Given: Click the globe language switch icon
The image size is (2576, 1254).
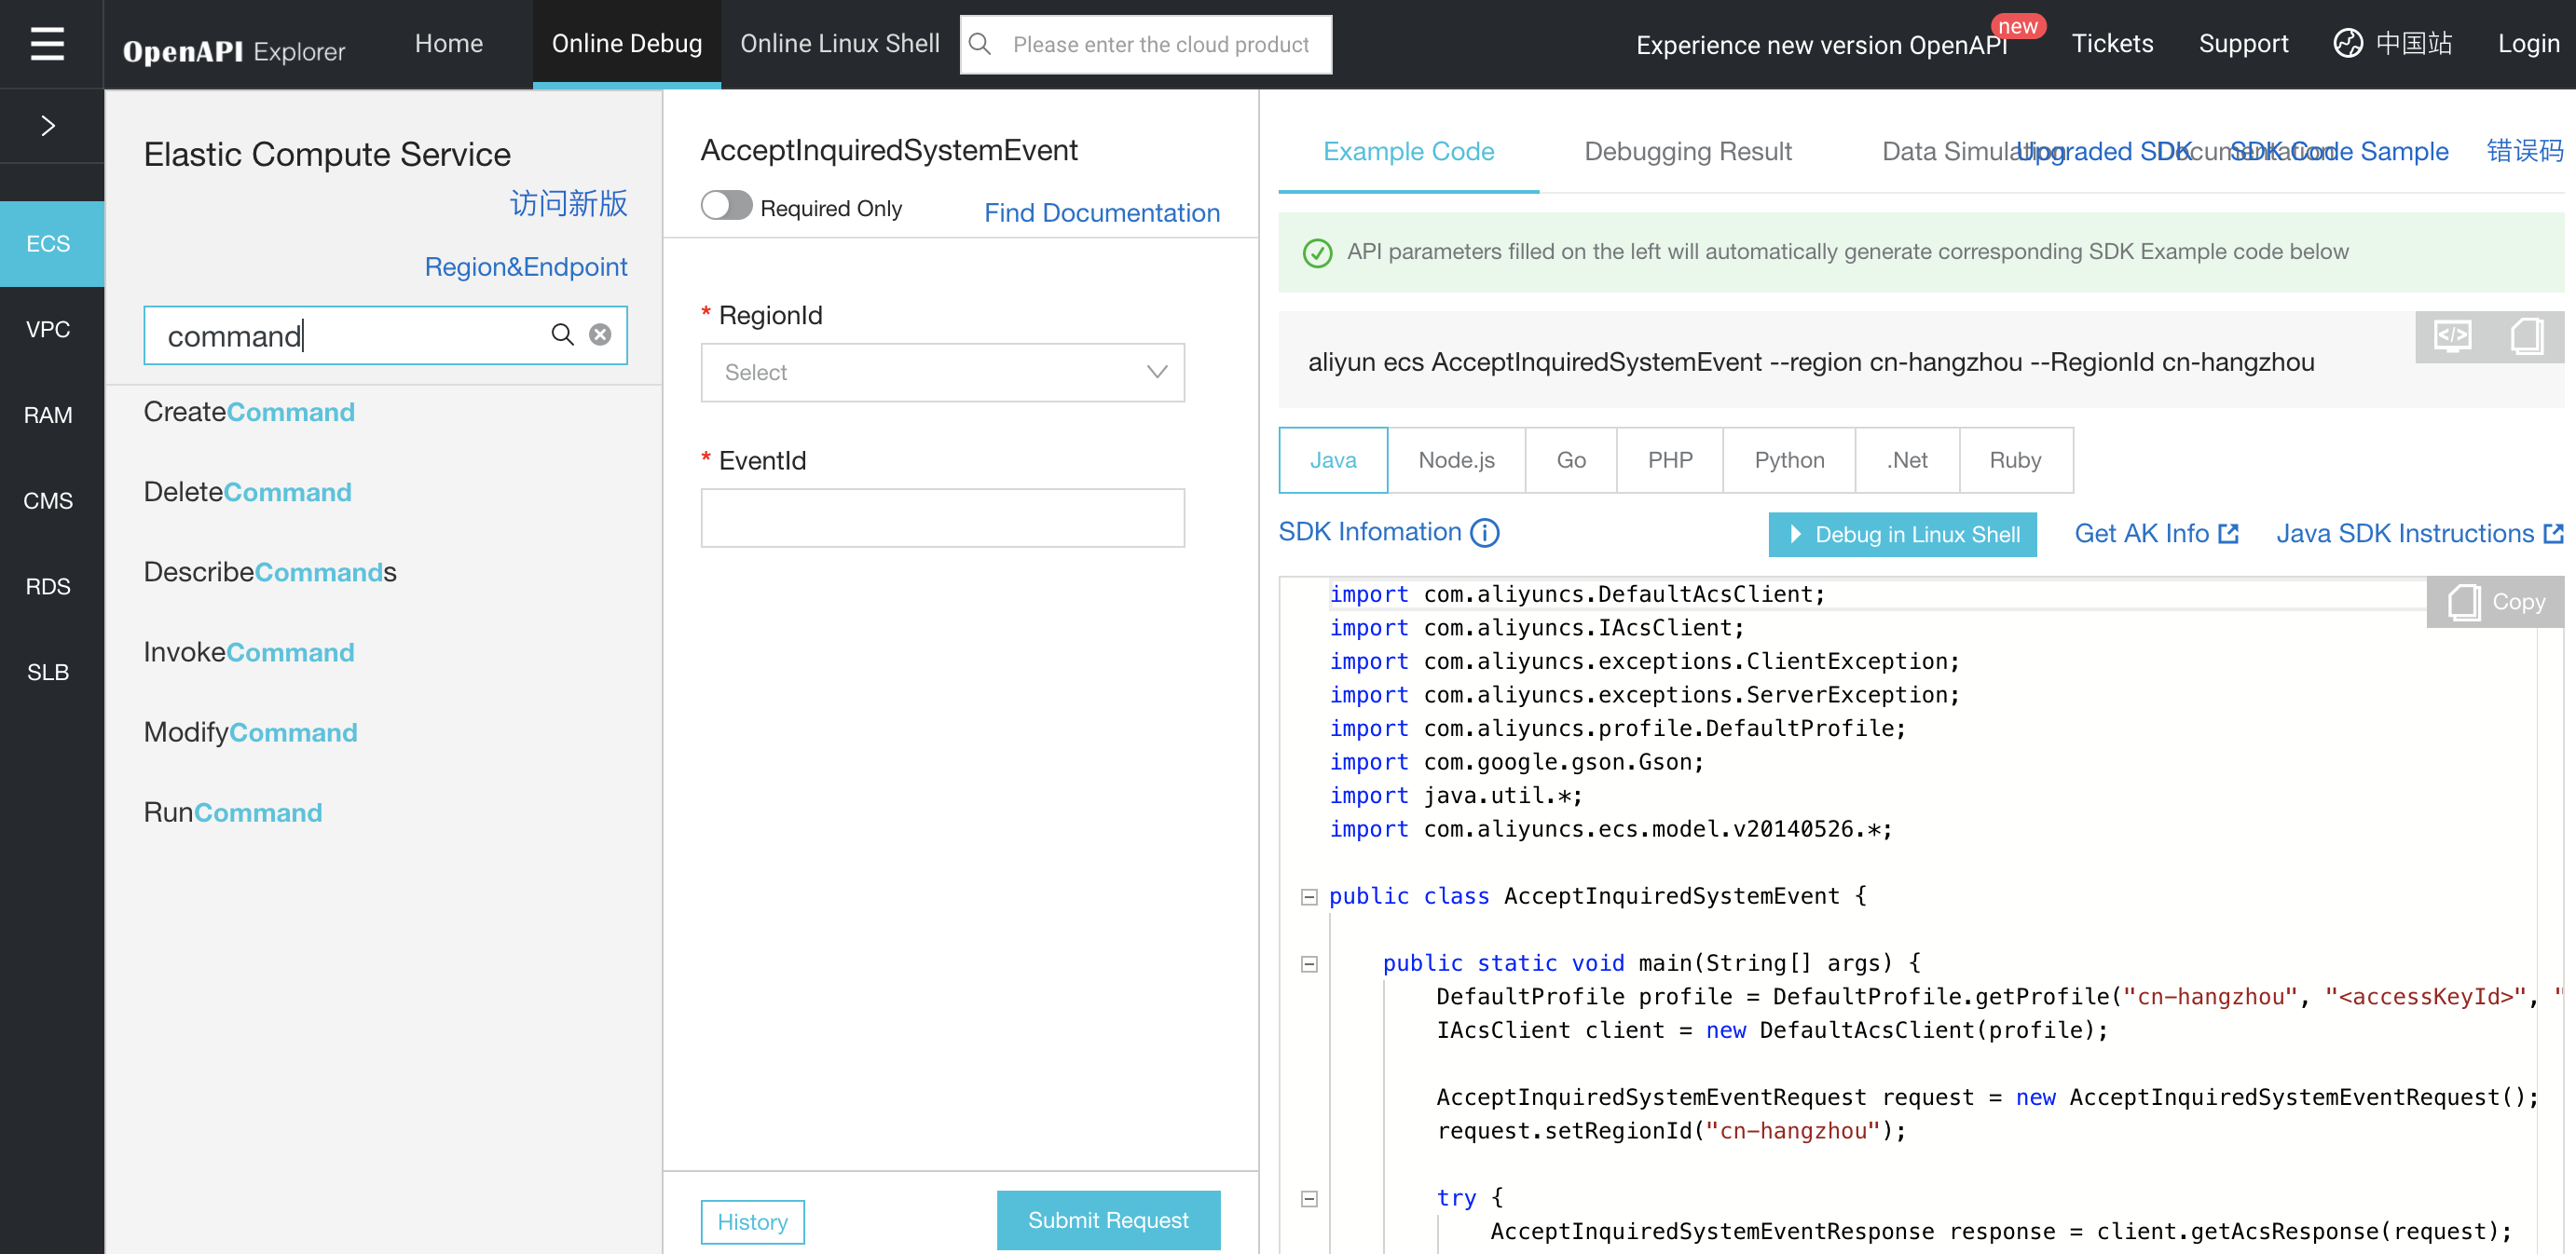Looking at the screenshot, I should pos(2348,44).
